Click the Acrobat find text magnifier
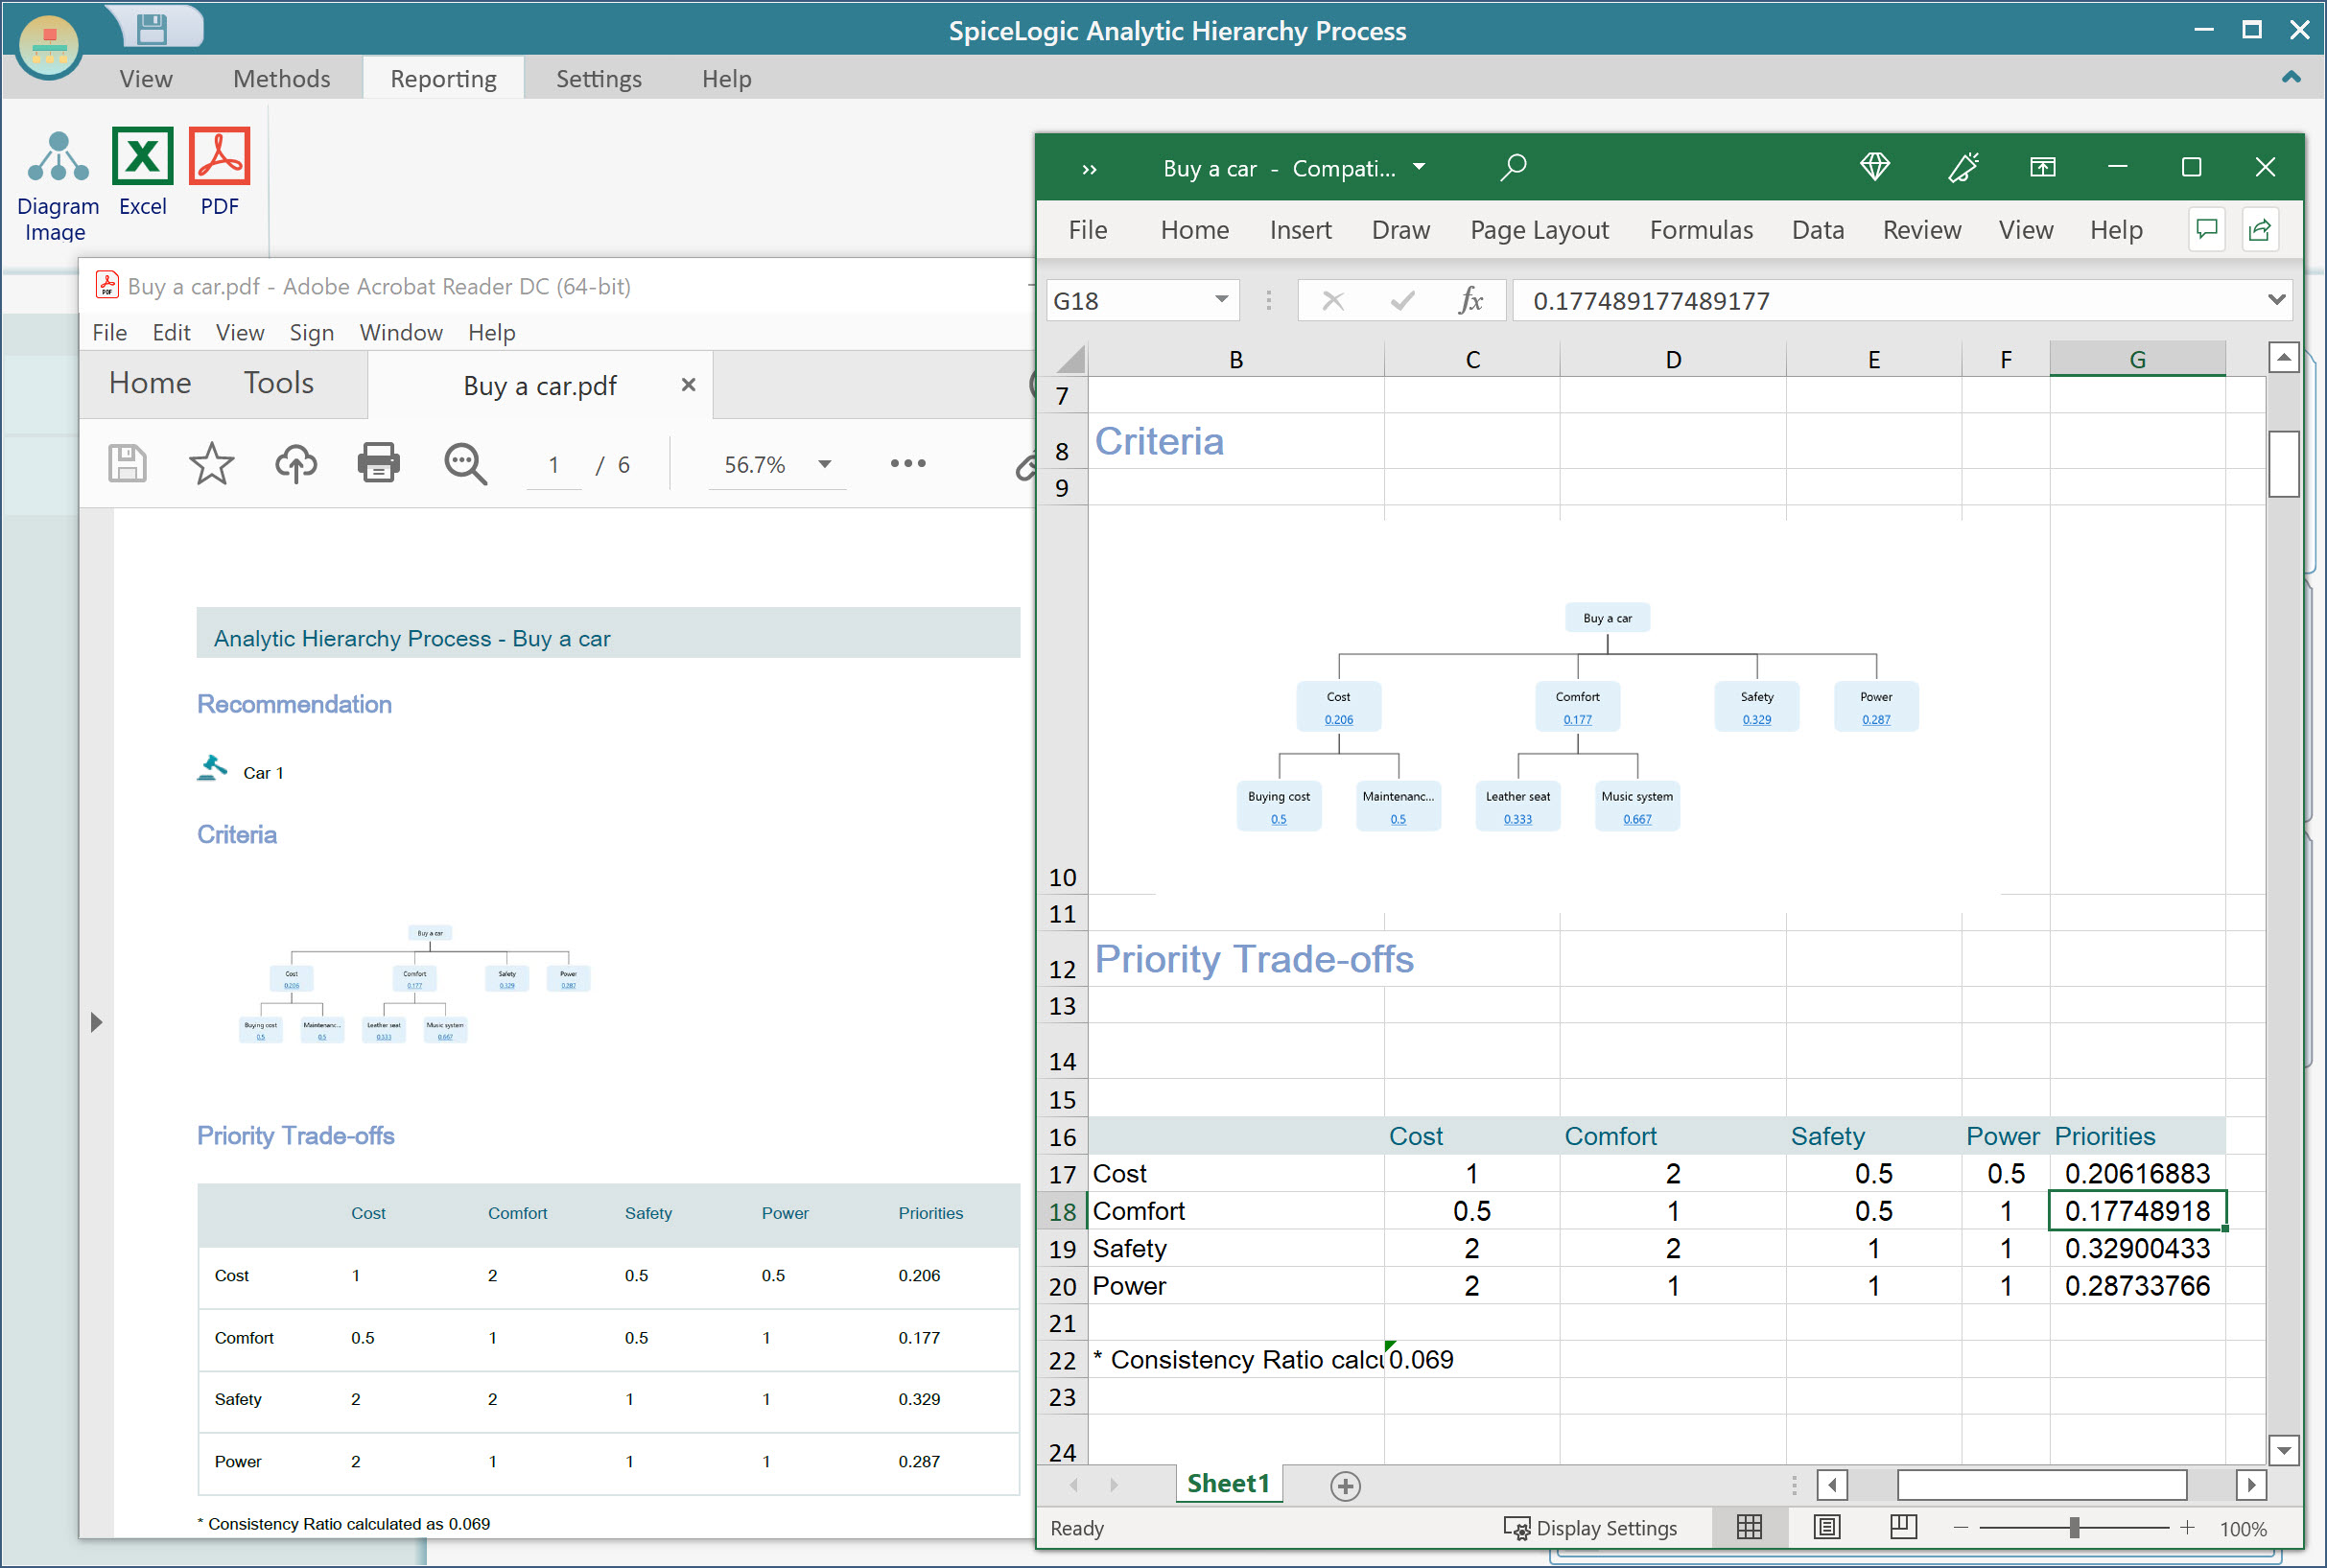 [465, 464]
